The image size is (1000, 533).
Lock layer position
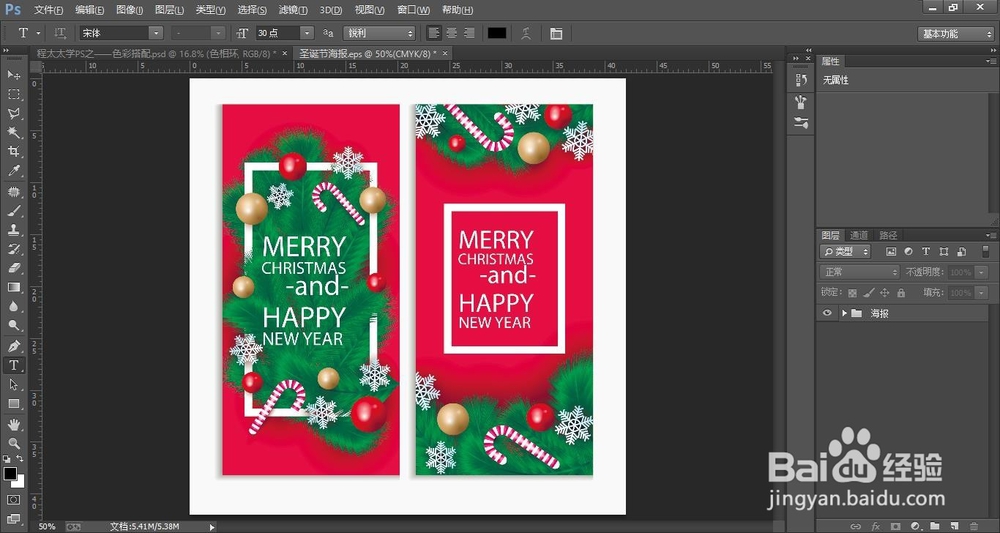pos(885,293)
